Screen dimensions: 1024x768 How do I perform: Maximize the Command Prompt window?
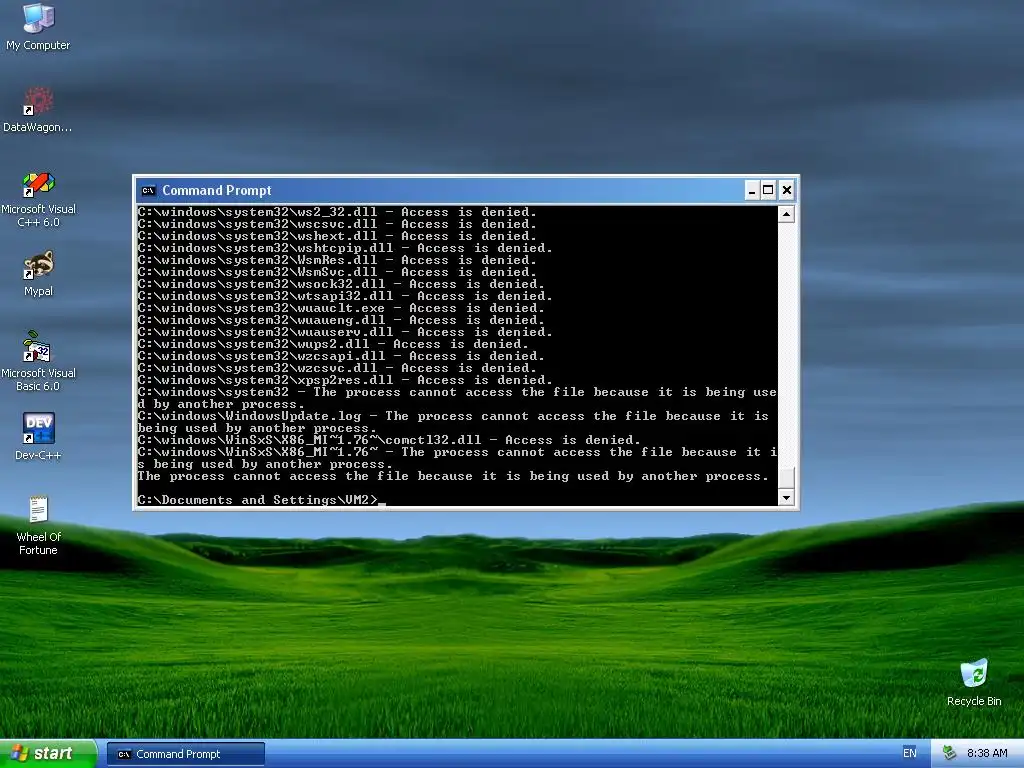[x=769, y=191]
